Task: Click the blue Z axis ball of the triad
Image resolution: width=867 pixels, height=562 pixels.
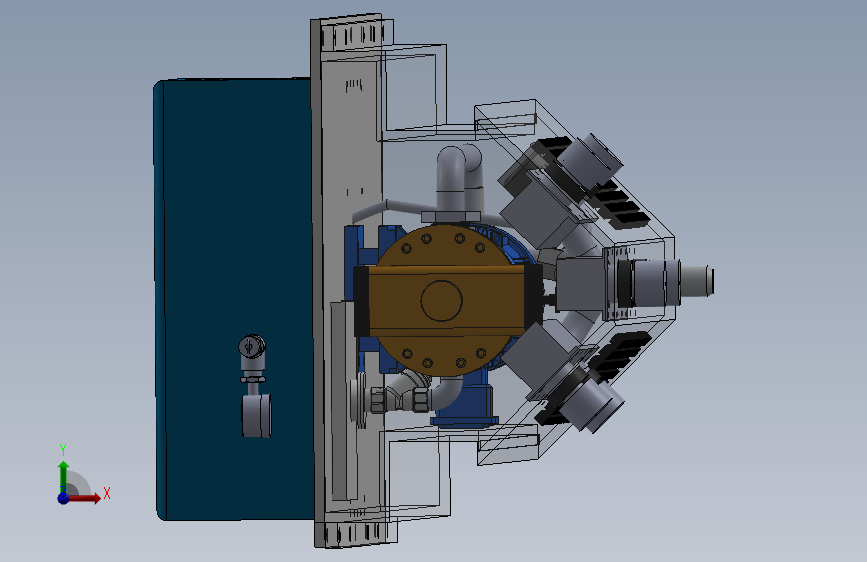Action: pyautogui.click(x=64, y=498)
